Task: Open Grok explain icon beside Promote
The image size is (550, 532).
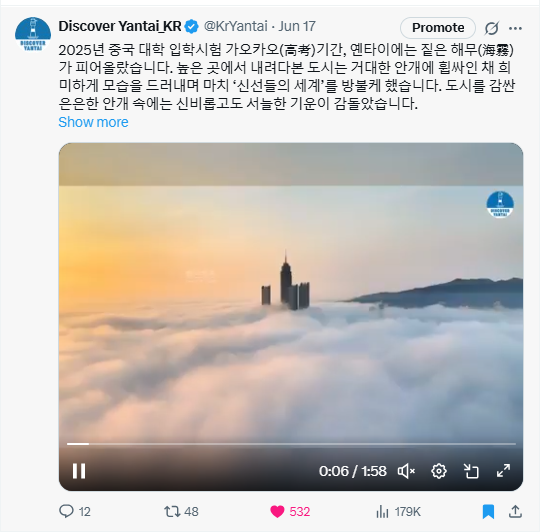Action: 491,28
